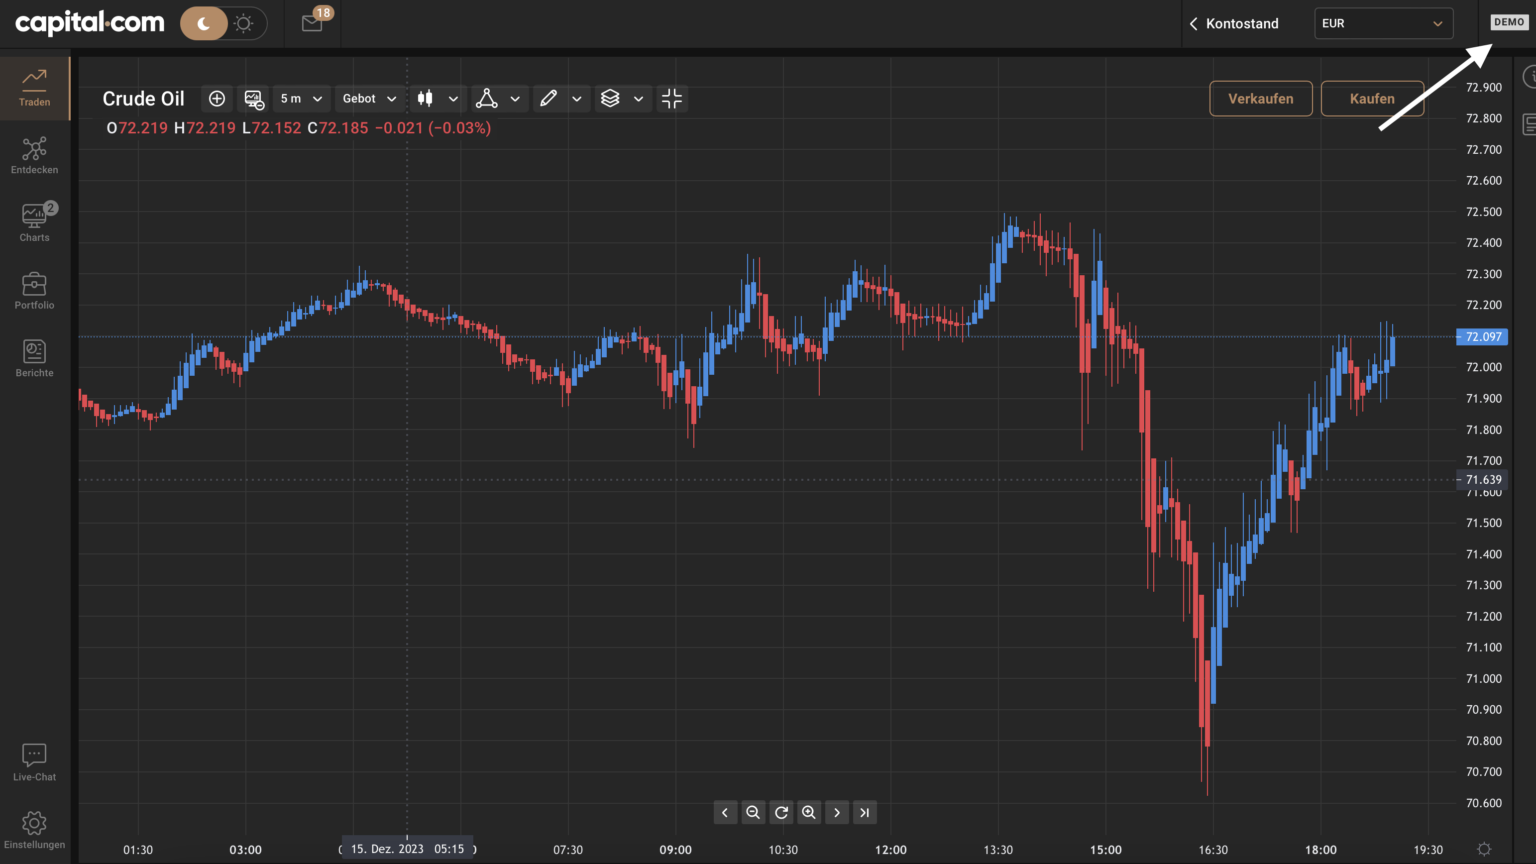Click the zoom-in magnifier below the chart

point(808,812)
